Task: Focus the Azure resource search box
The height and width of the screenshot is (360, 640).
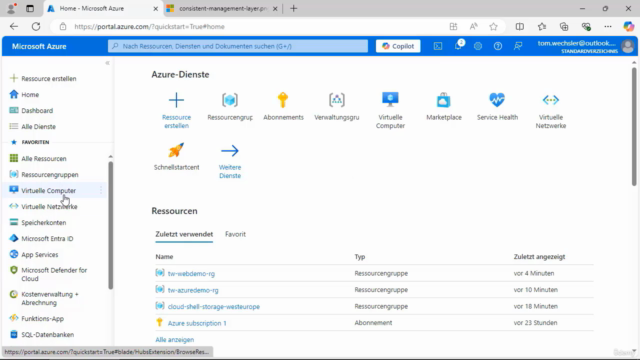Action: pyautogui.click(x=238, y=46)
